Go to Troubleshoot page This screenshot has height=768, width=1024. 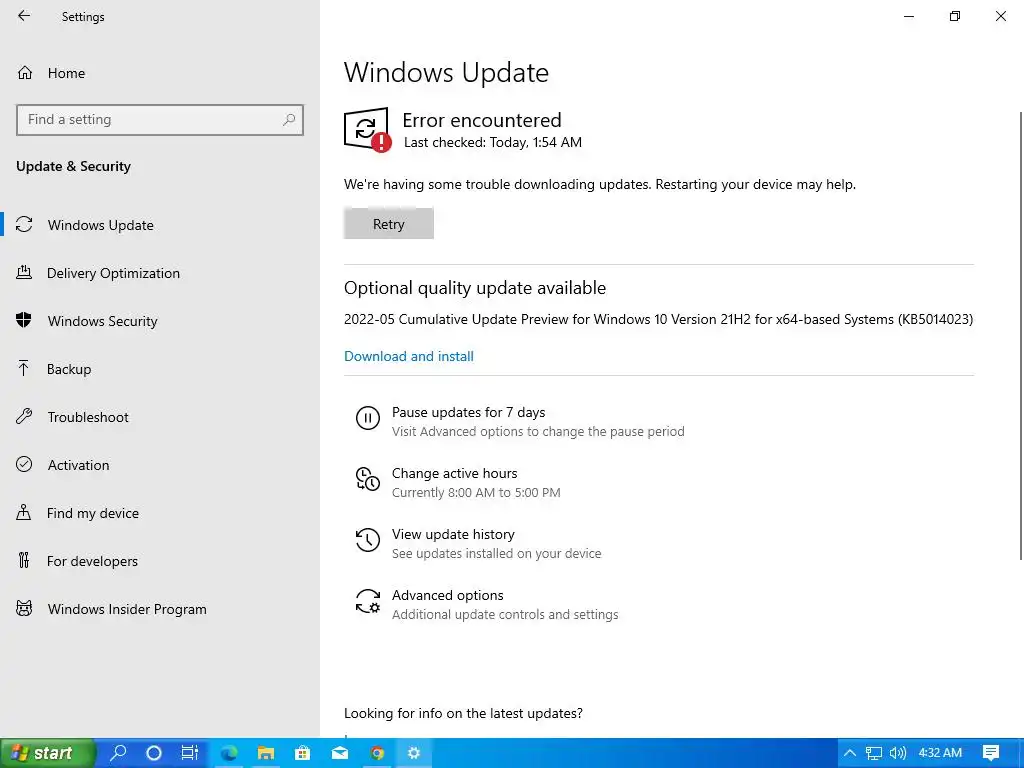click(x=88, y=417)
